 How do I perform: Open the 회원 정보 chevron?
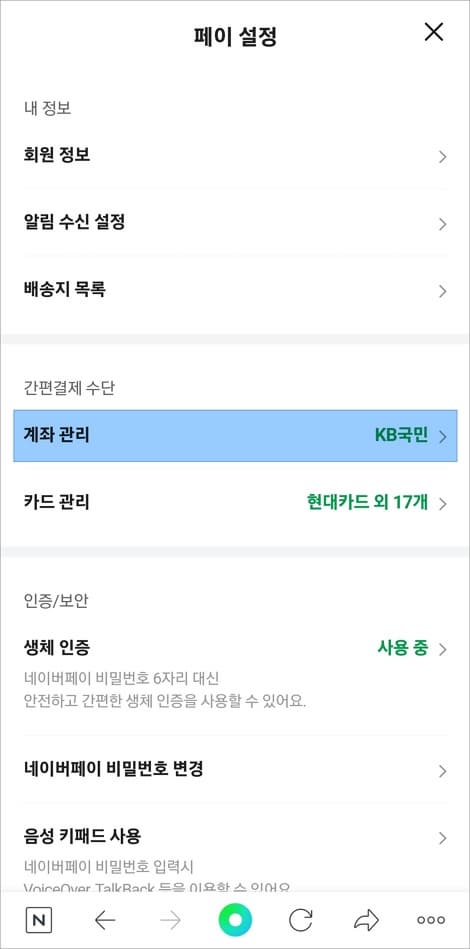[443, 157]
